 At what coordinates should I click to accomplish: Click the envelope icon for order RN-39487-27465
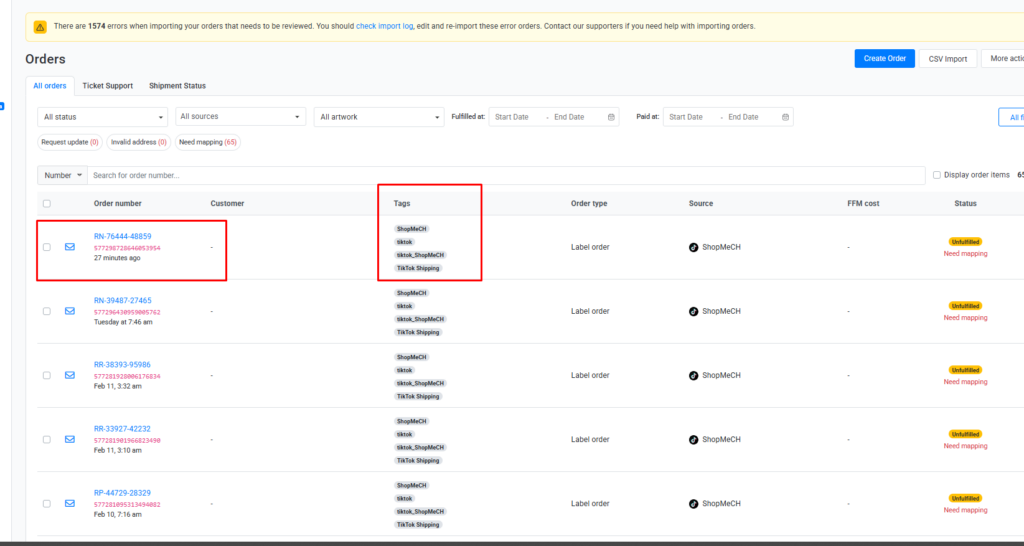(70, 311)
